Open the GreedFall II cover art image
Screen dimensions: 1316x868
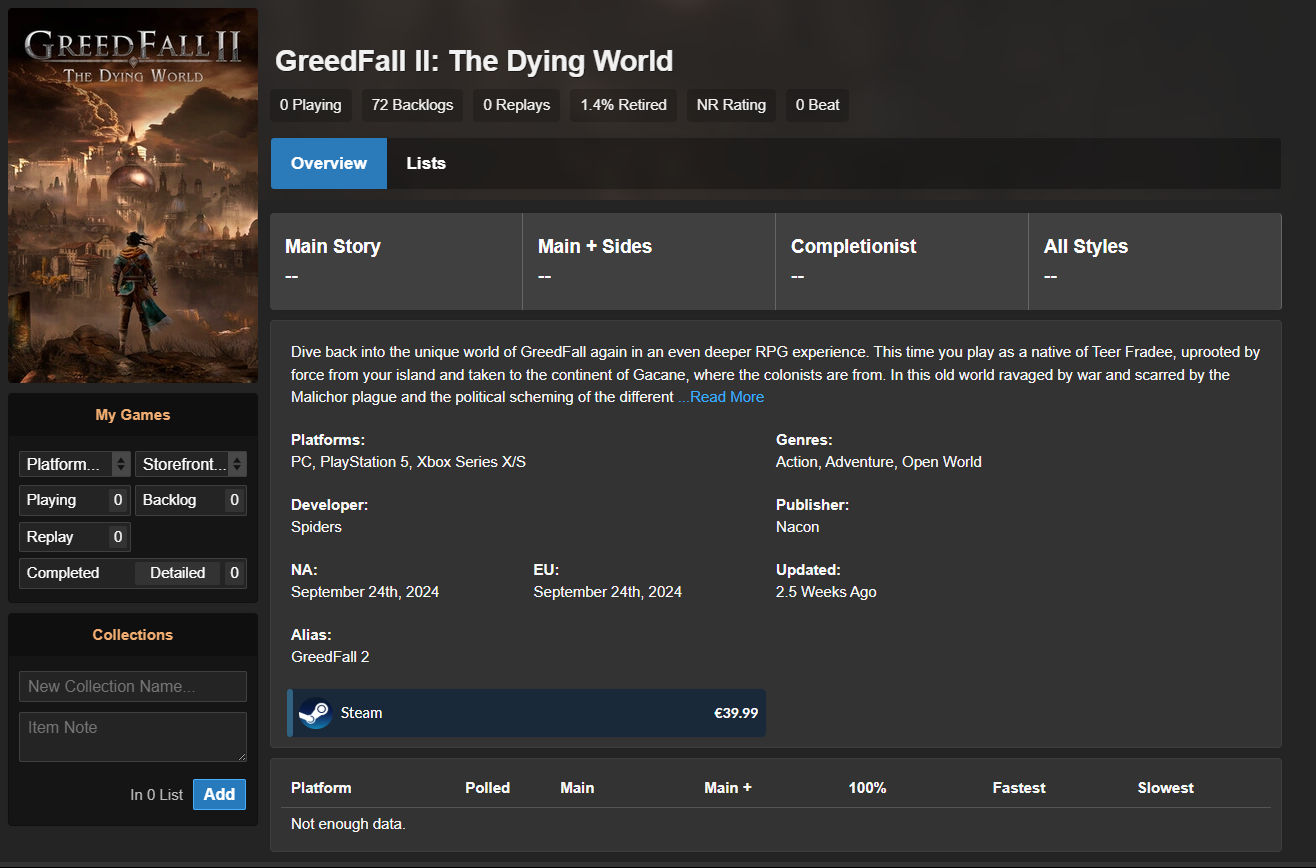[133, 196]
